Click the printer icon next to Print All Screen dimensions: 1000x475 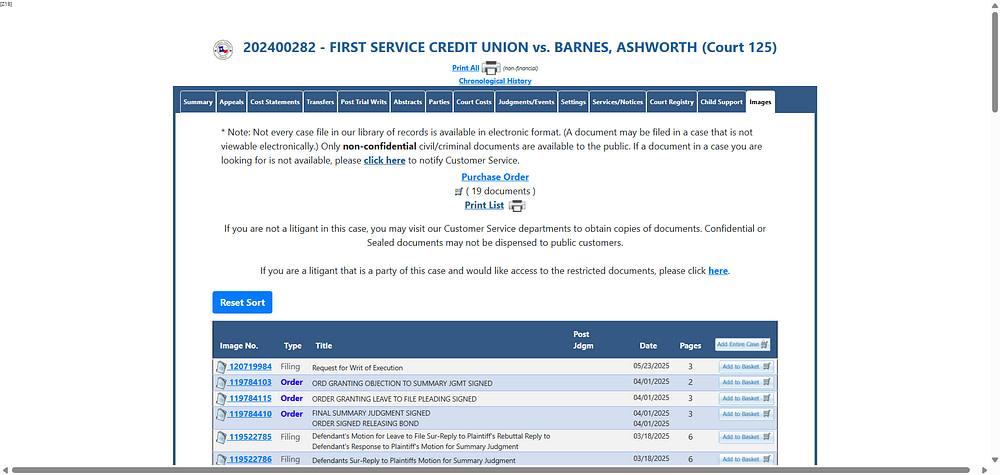[490, 68]
